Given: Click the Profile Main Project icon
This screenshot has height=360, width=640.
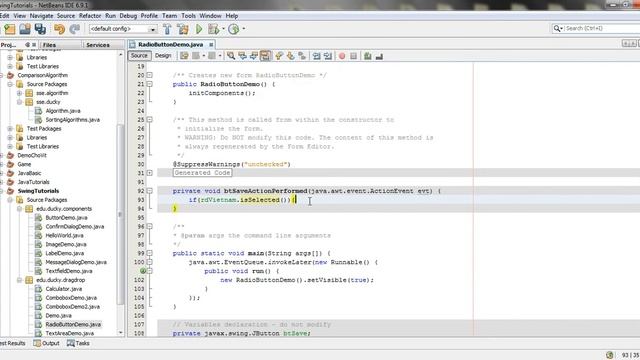Looking at the screenshot, I should tap(233, 29).
